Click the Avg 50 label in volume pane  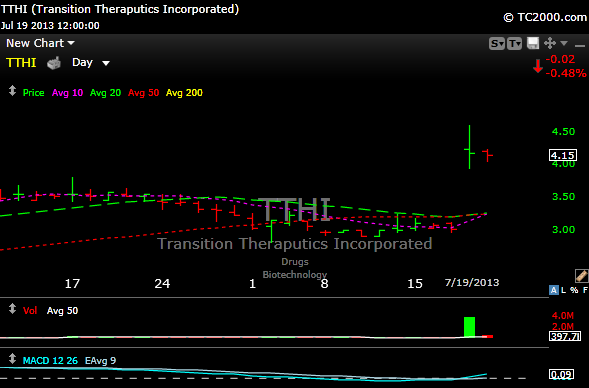pyautogui.click(x=62, y=311)
